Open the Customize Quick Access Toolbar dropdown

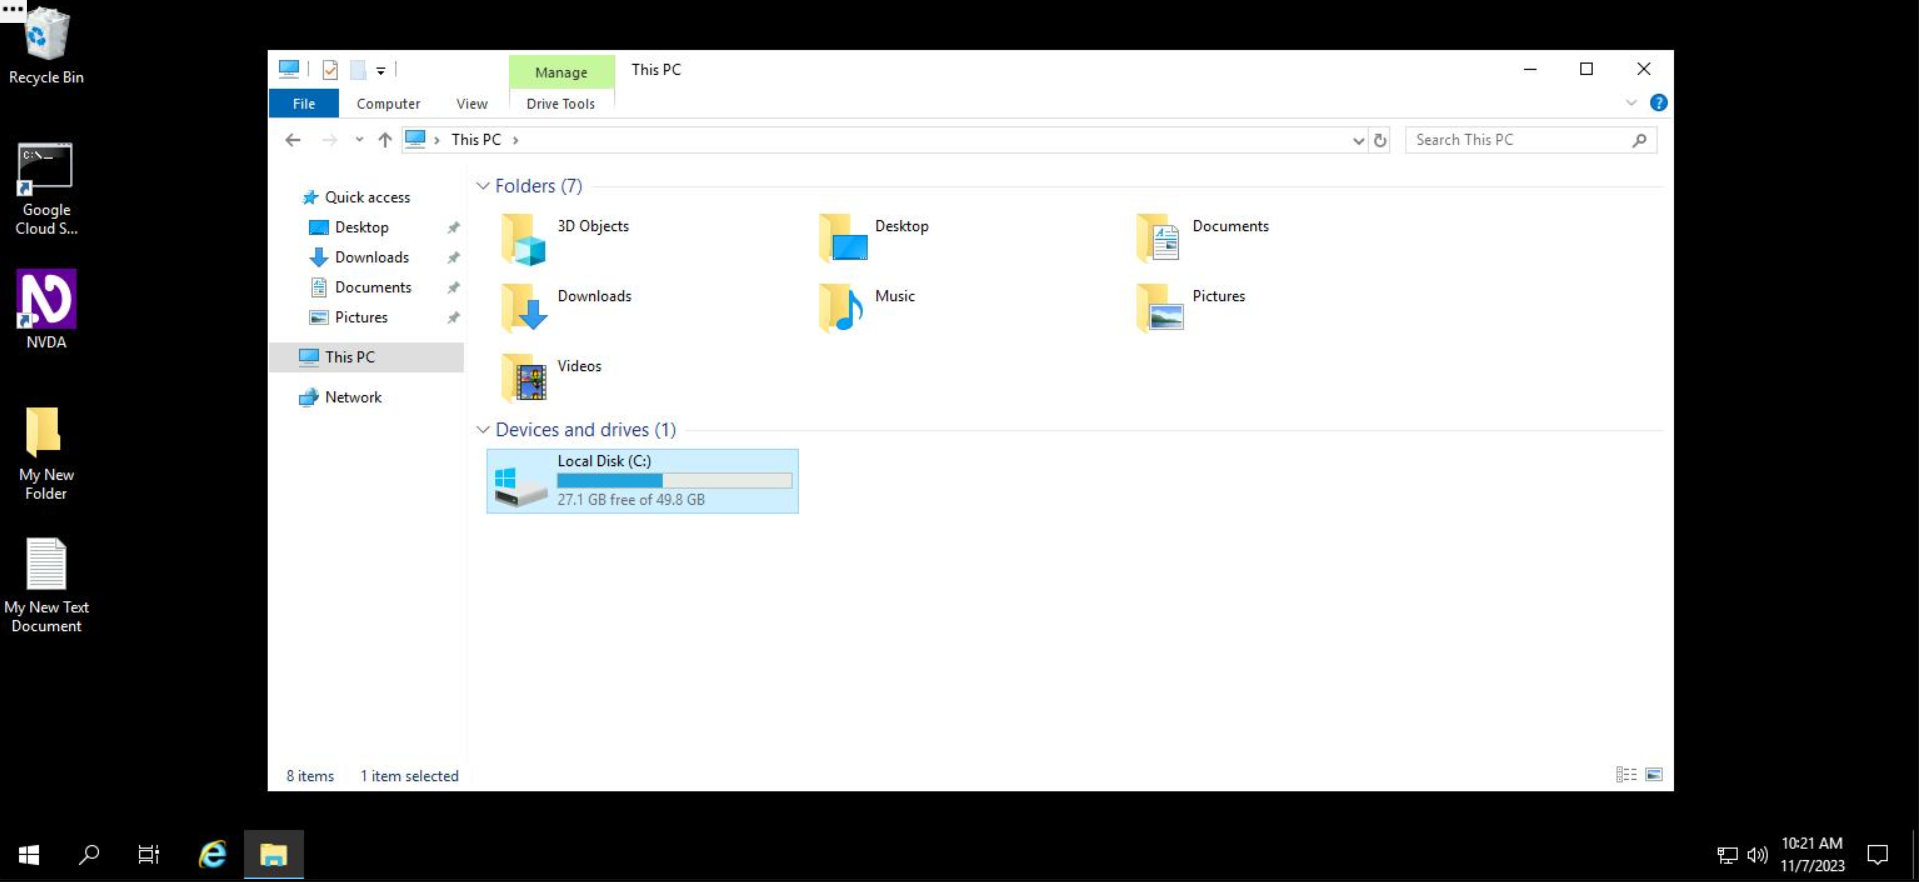(381, 71)
